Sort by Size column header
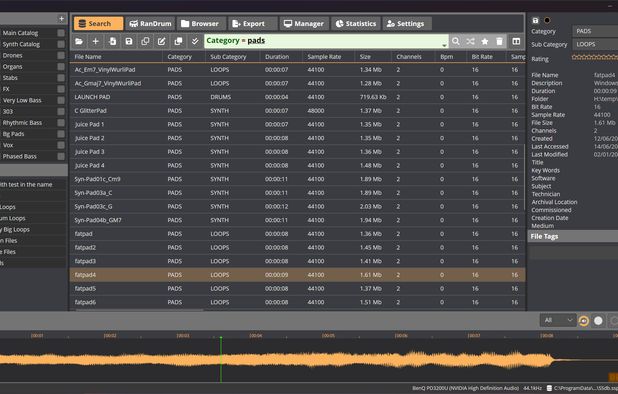Viewport: 618px width, 394px height. point(373,57)
